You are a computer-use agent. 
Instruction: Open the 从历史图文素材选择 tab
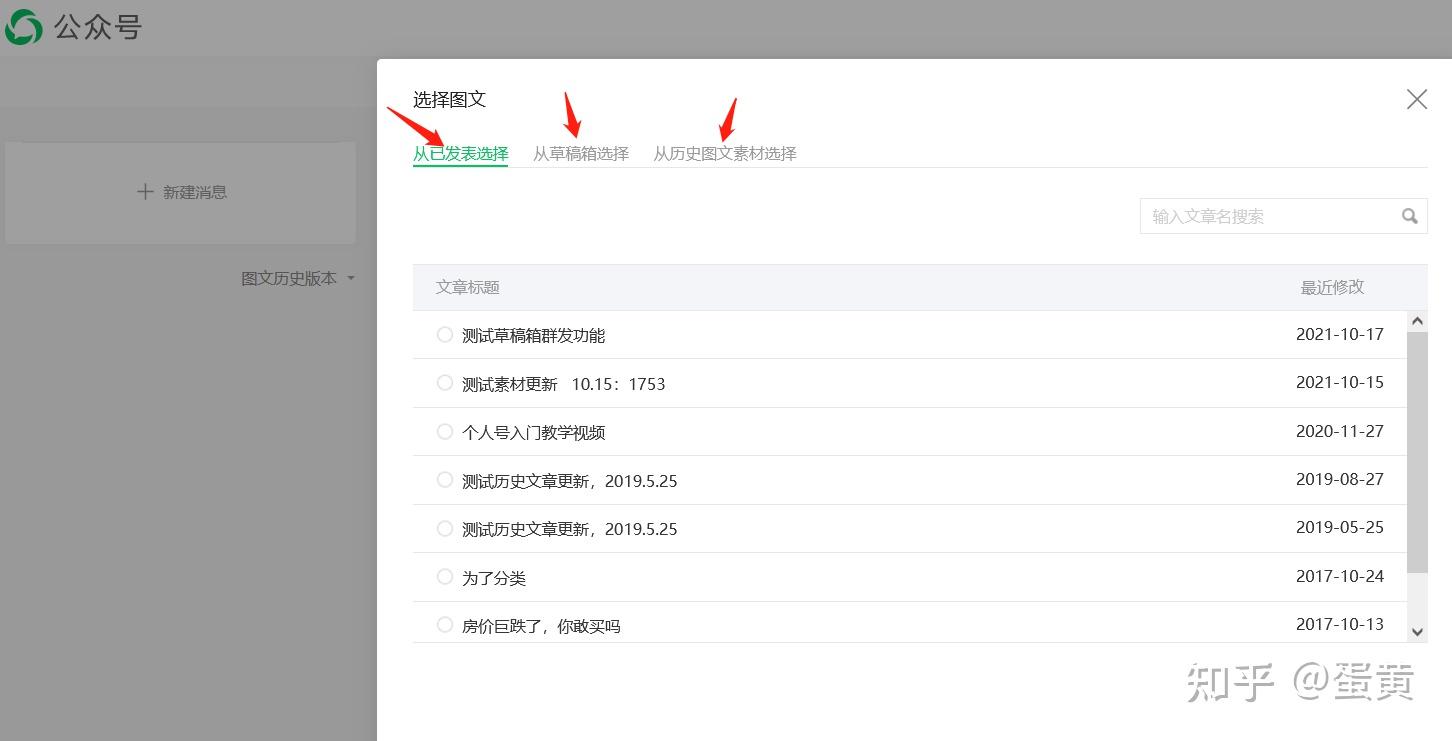[724, 153]
